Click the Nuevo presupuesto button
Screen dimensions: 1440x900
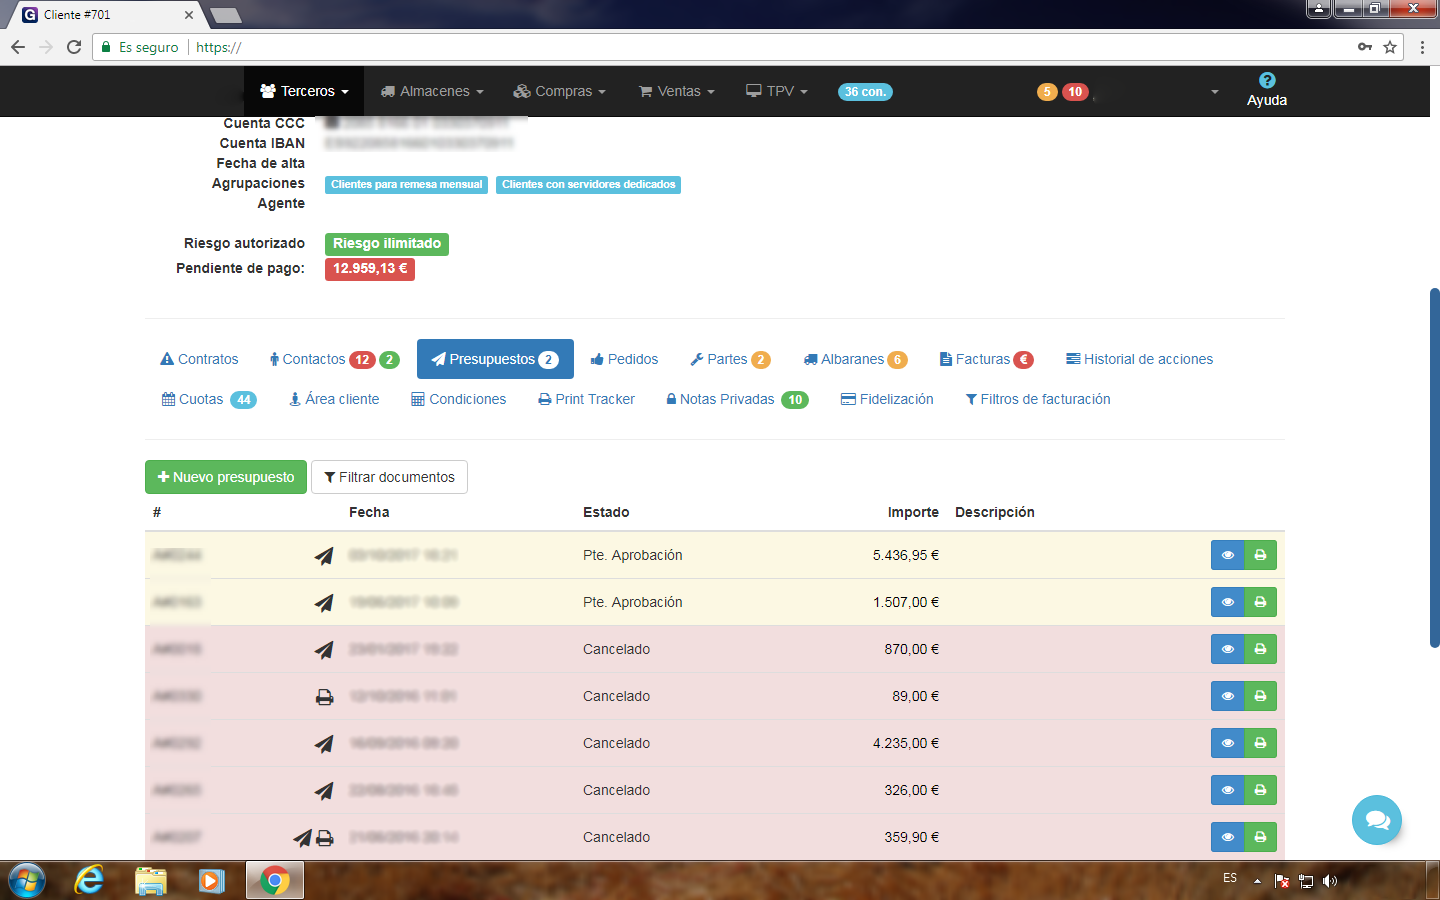226,477
